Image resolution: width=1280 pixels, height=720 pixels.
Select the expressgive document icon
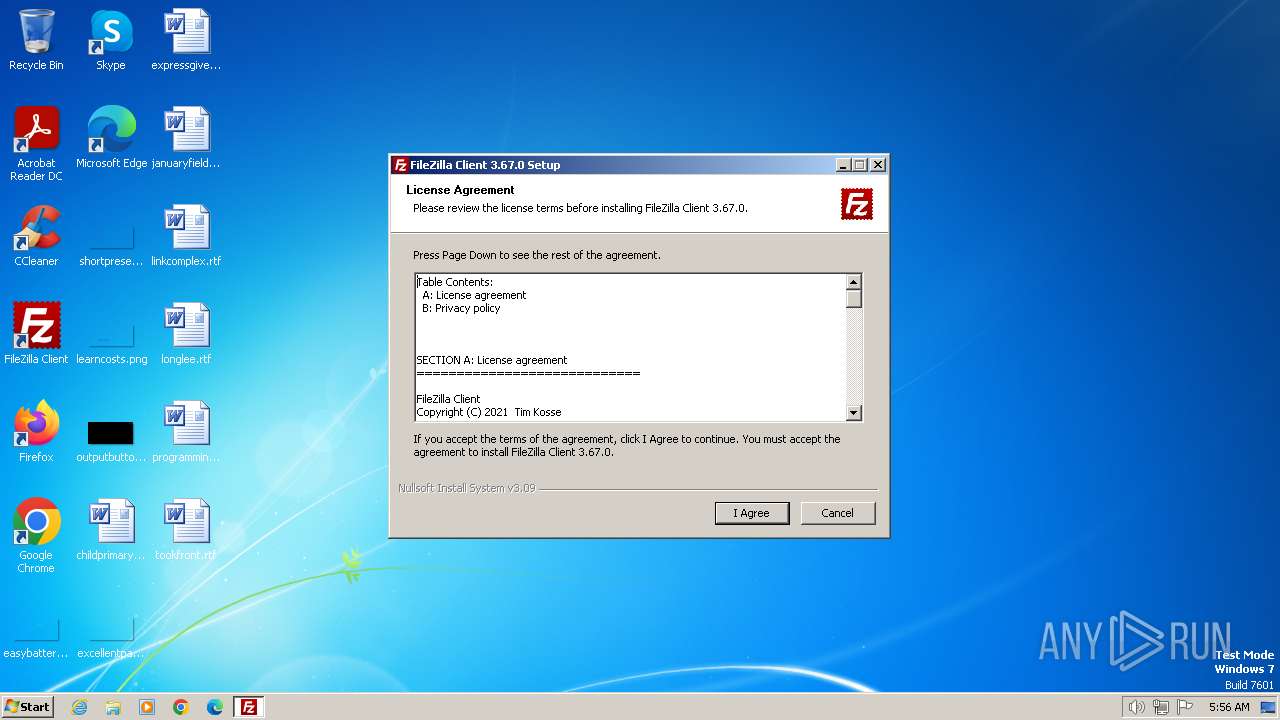(x=186, y=40)
